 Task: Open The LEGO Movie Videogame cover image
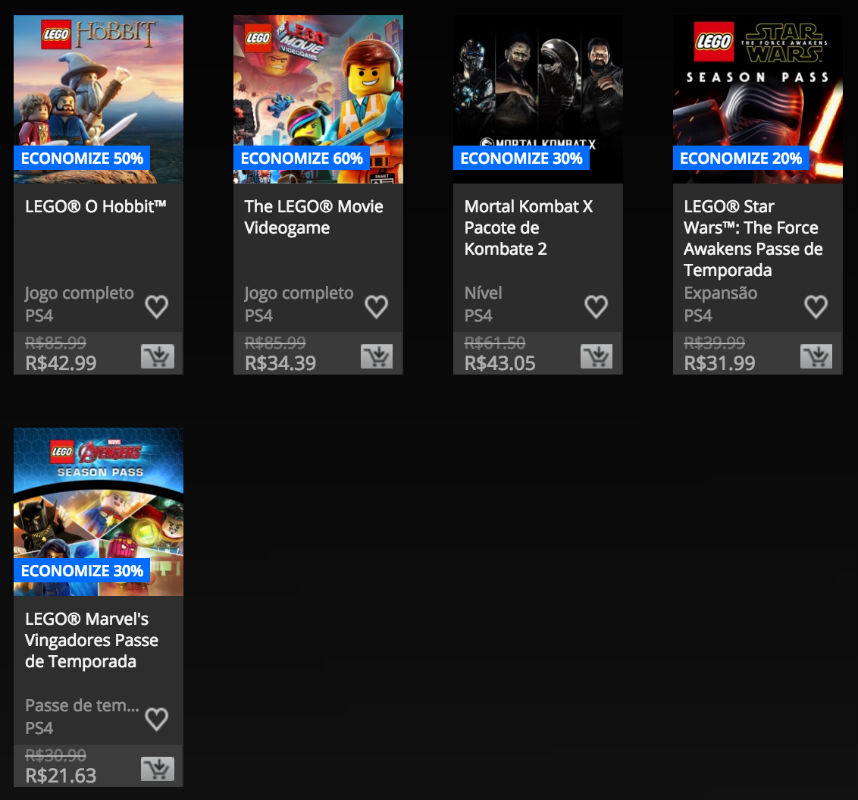(318, 99)
